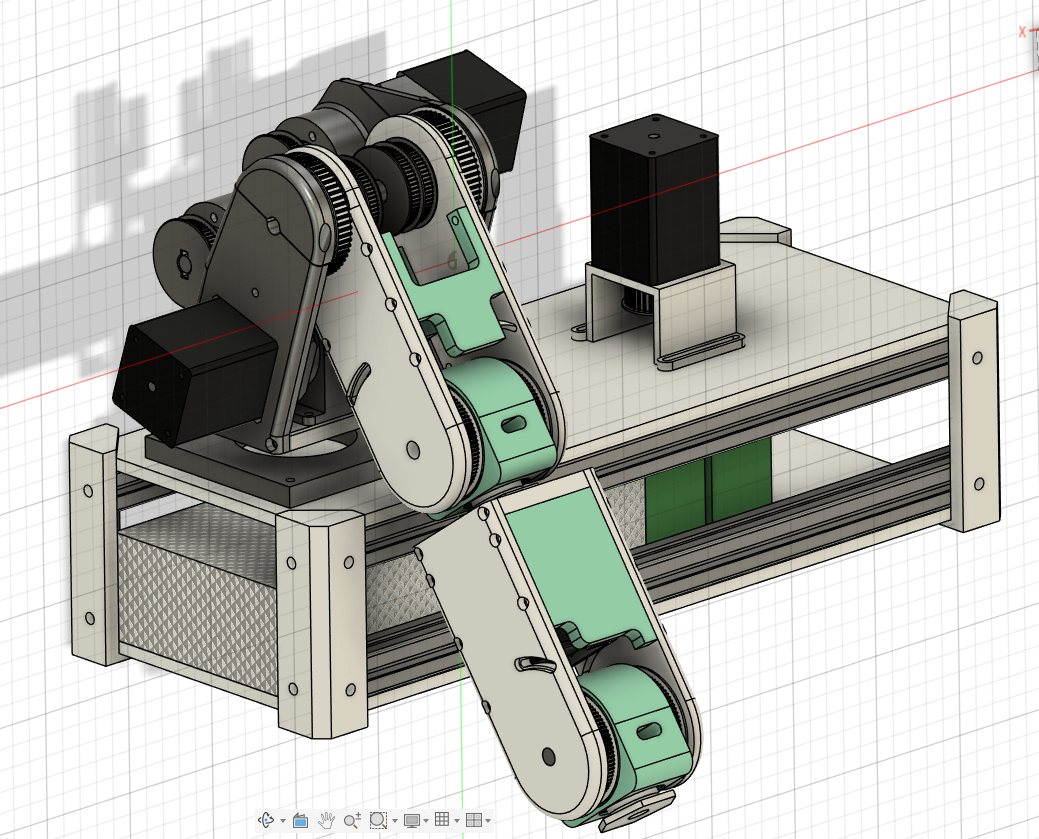Image resolution: width=1039 pixels, height=839 pixels.
Task: Click the red X axis indicator
Action: 1021,32
